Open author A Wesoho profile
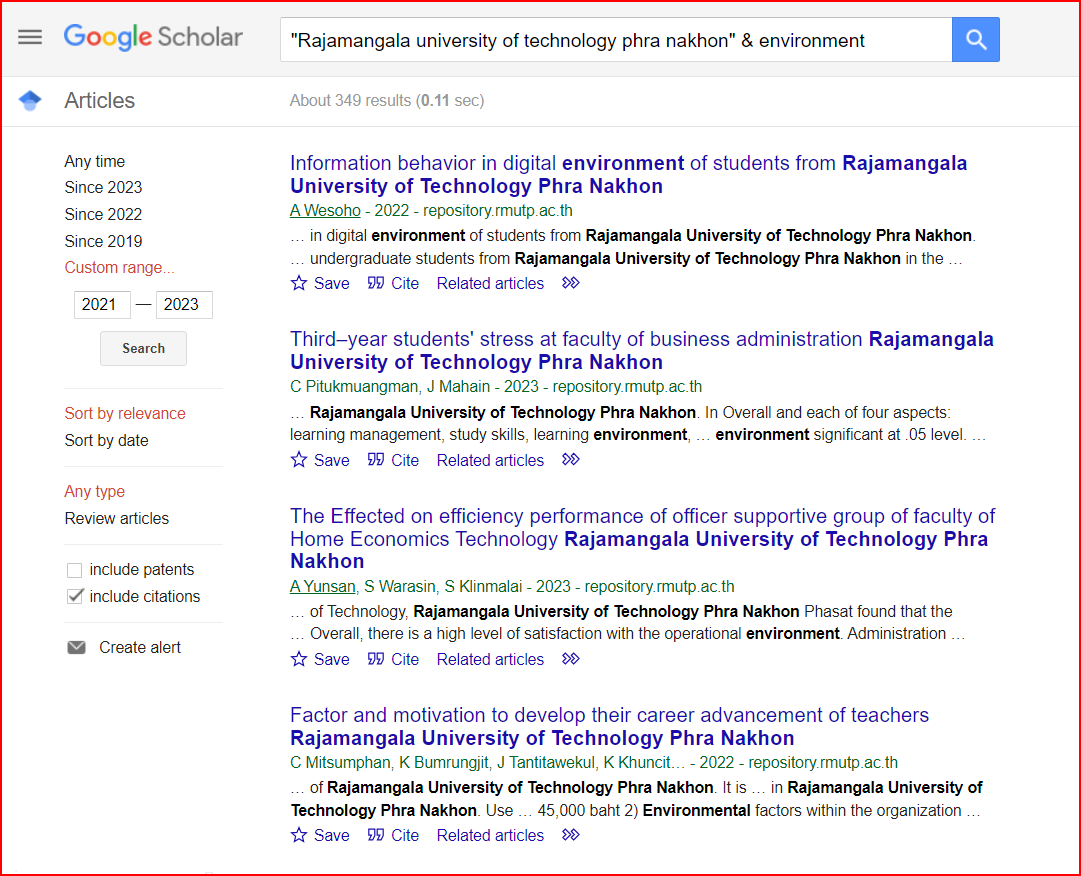1081x876 pixels. click(325, 210)
